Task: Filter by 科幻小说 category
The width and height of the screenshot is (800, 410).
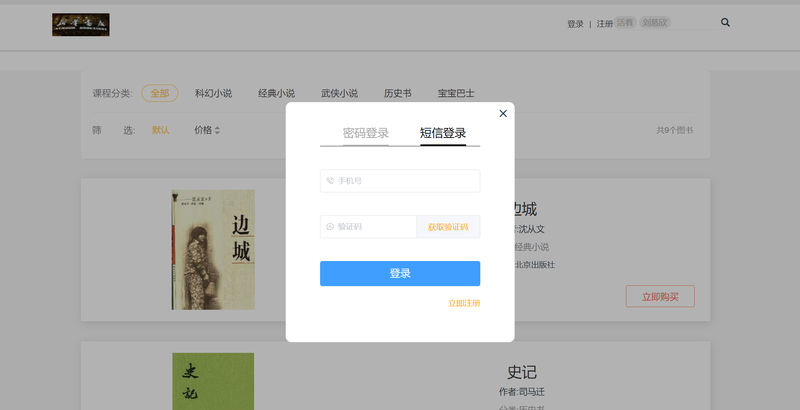Action: pos(213,93)
